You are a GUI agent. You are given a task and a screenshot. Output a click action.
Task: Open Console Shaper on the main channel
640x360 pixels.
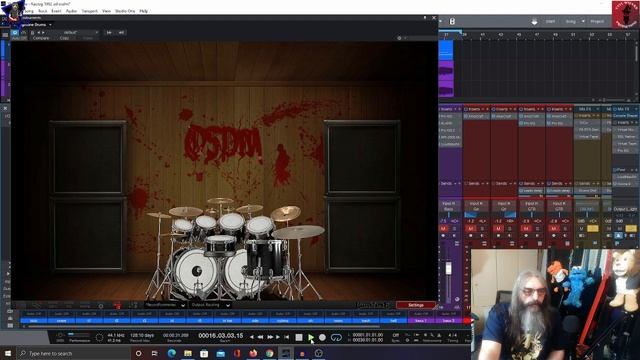pyautogui.click(x=626, y=116)
